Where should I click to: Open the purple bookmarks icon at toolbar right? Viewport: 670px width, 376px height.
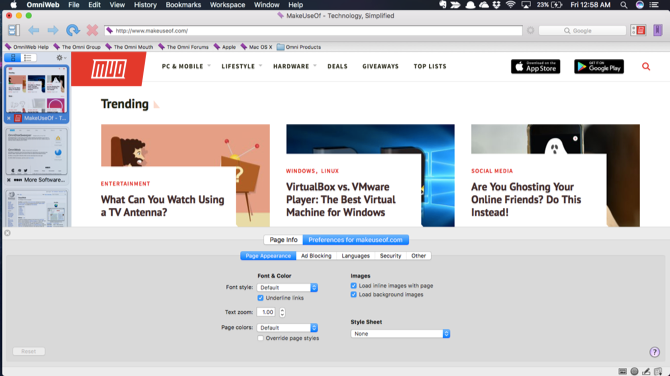[x=658, y=30]
